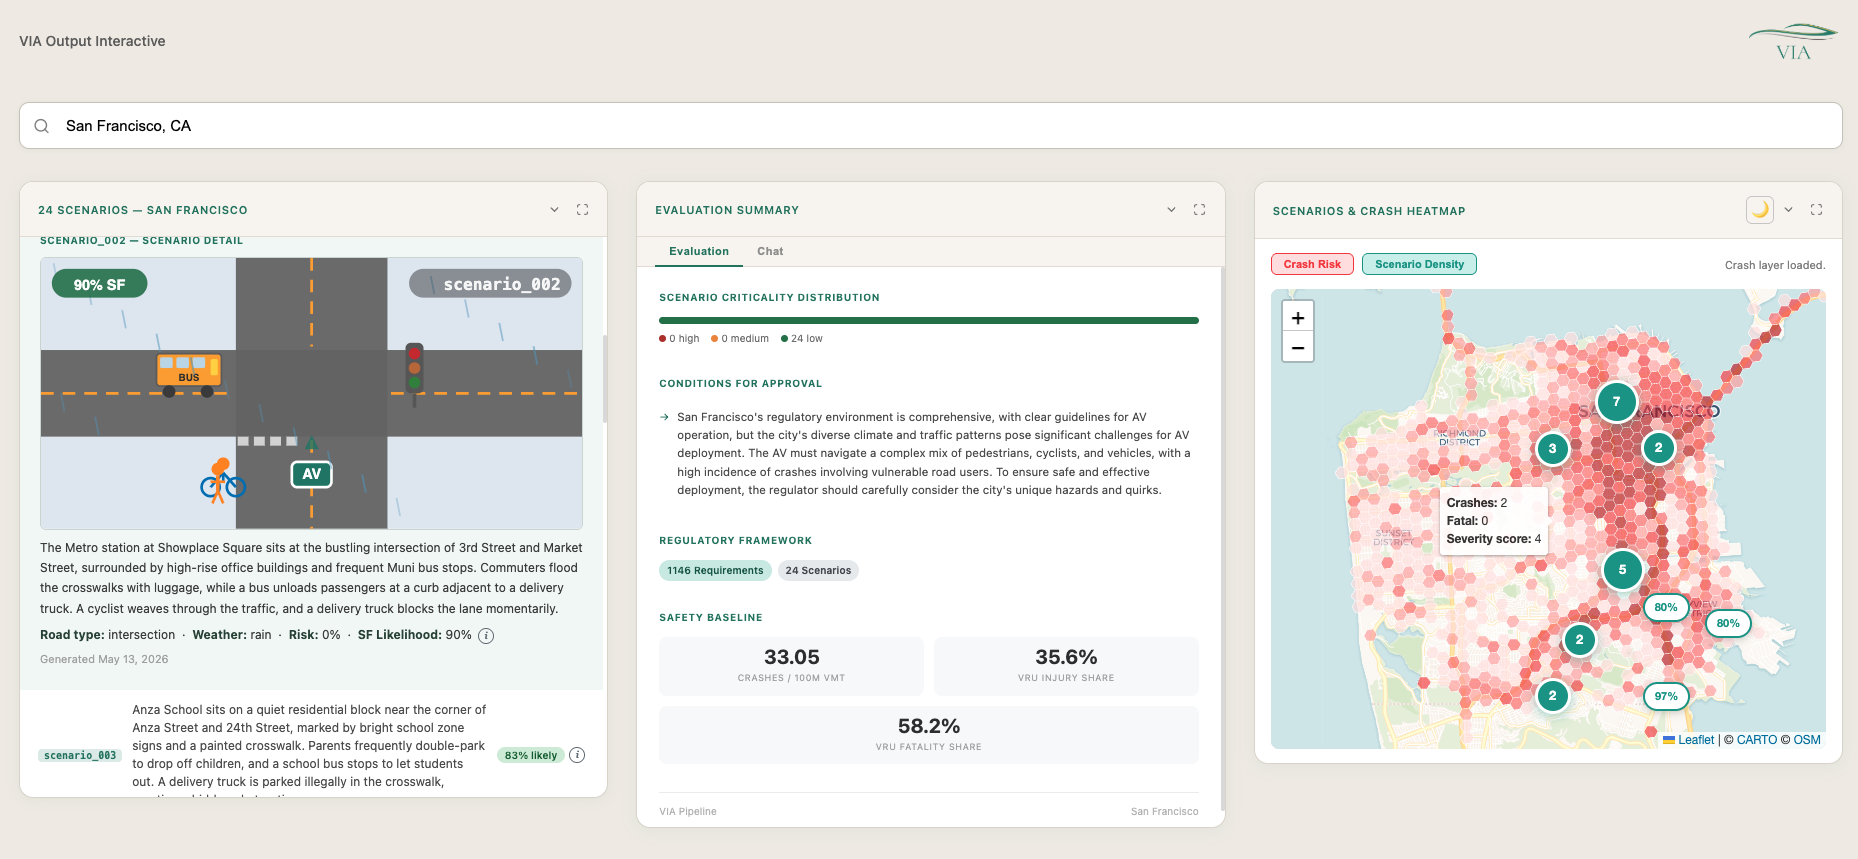Image resolution: width=1858 pixels, height=859 pixels.
Task: Click conditions arrow bullet icon
Action: pyautogui.click(x=664, y=417)
